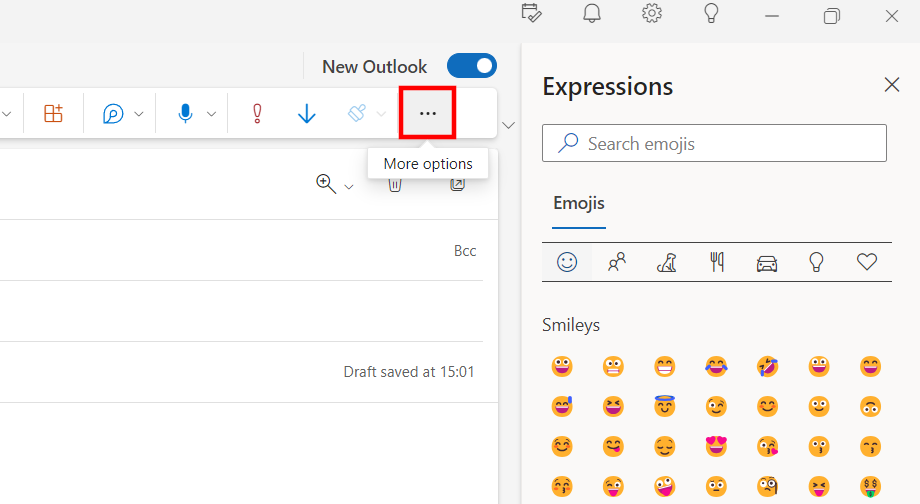
Task: Expand the ribbon with the far-right chevron
Action: (x=509, y=125)
